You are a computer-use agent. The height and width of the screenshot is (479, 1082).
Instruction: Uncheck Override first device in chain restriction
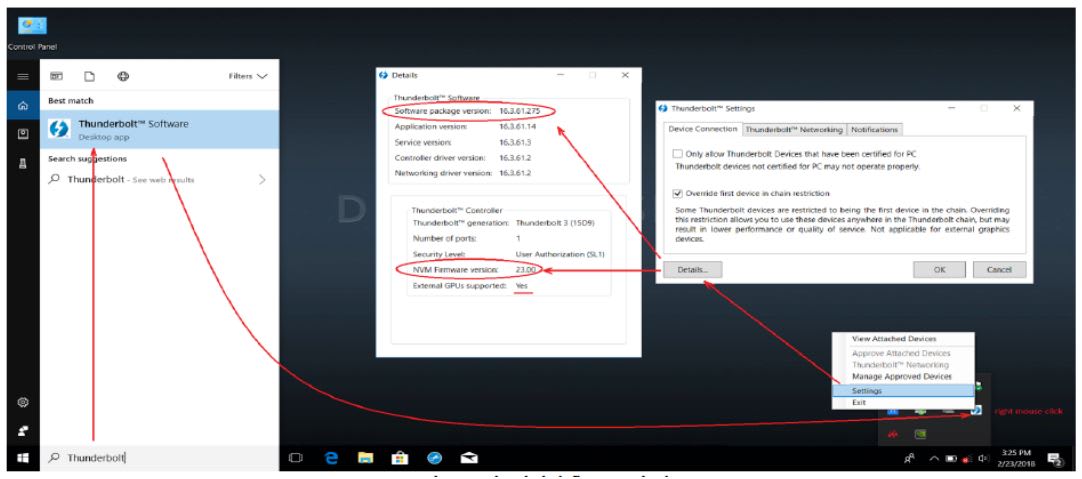pos(678,193)
